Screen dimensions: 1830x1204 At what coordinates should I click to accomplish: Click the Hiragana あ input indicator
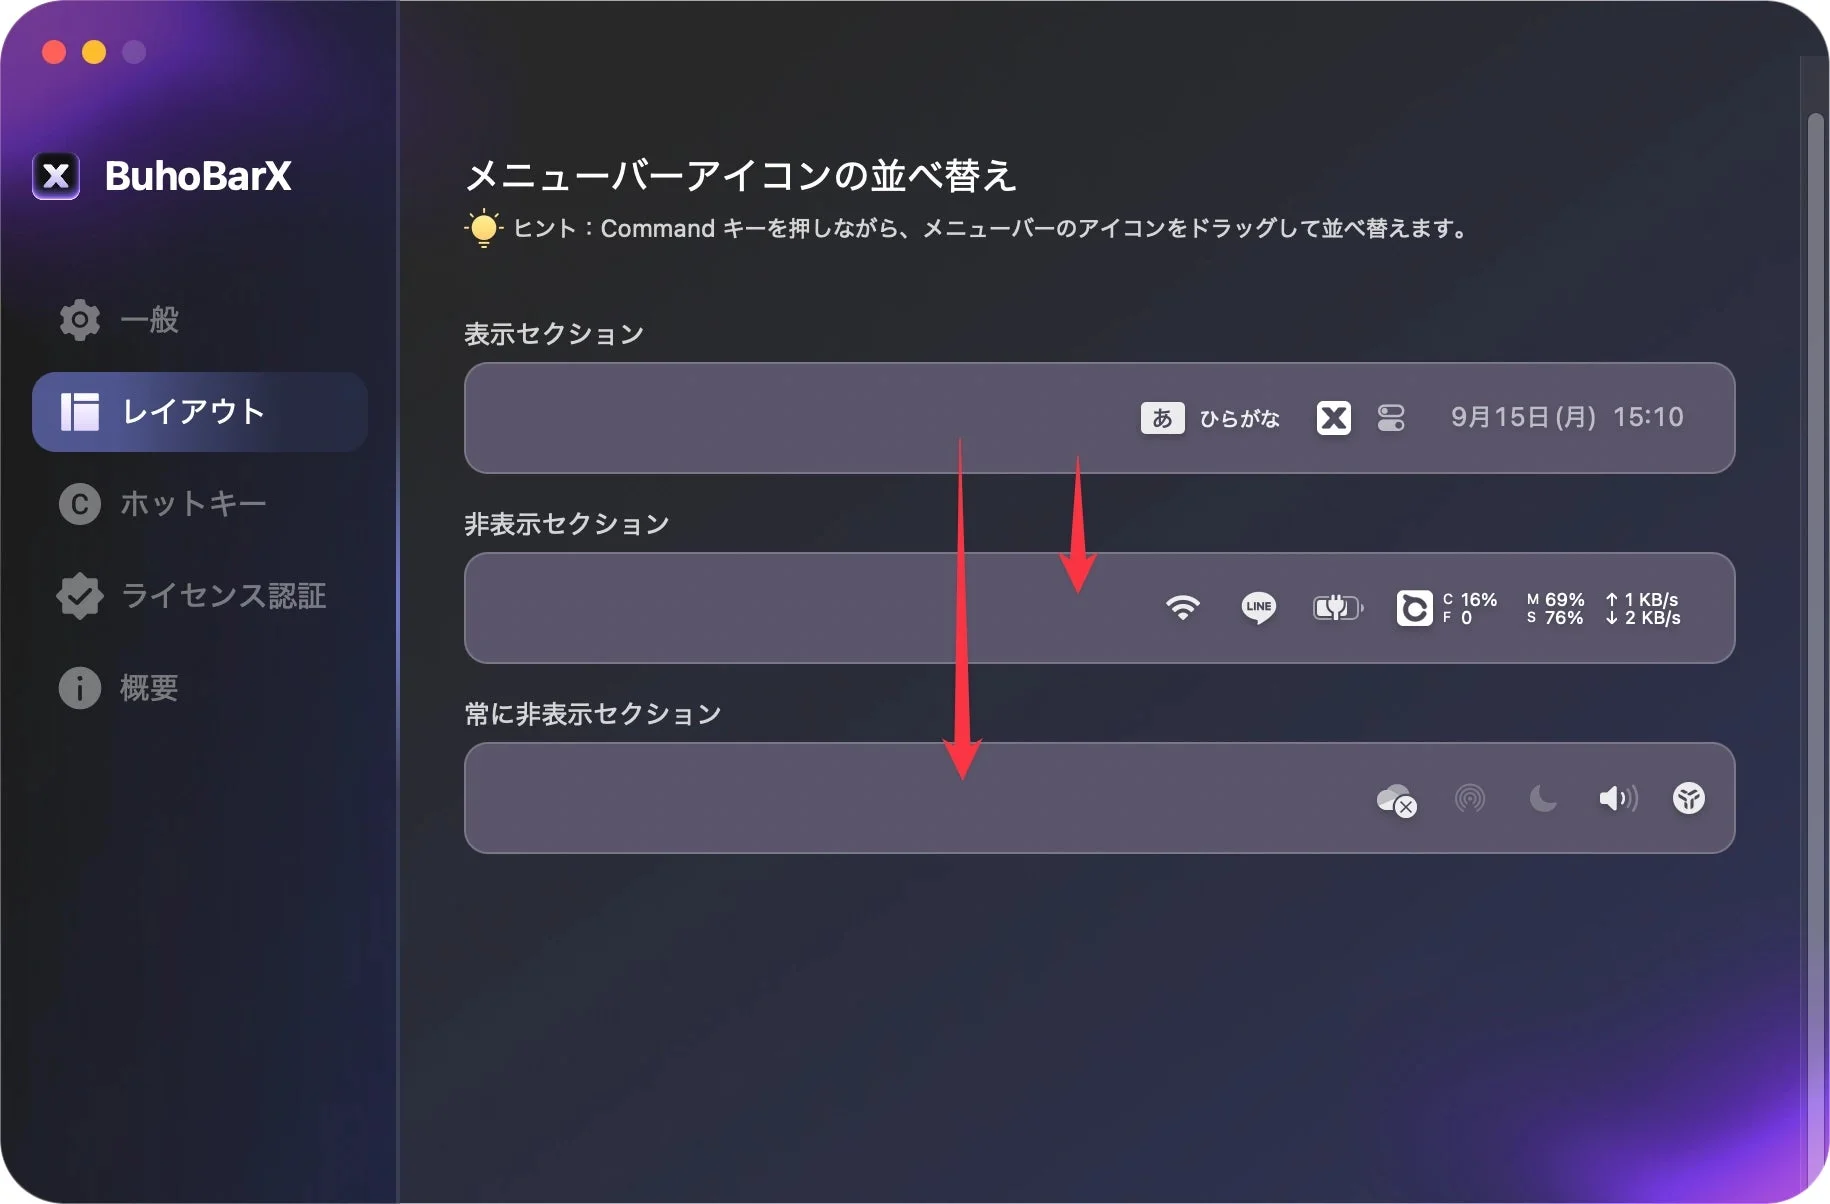pos(1163,419)
